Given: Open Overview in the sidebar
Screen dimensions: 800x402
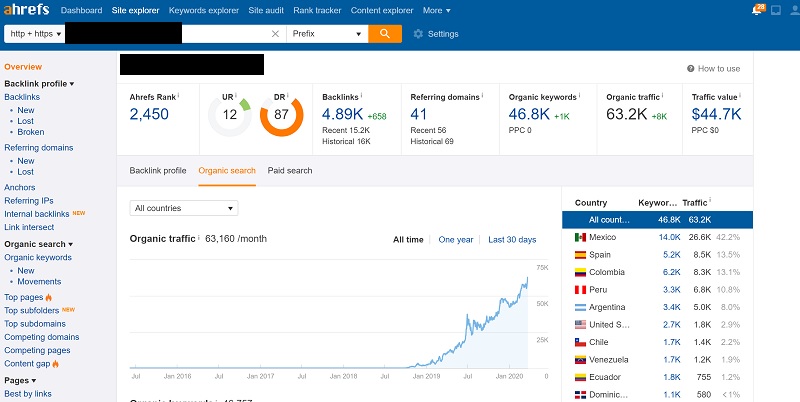Looking at the screenshot, I should [x=23, y=67].
